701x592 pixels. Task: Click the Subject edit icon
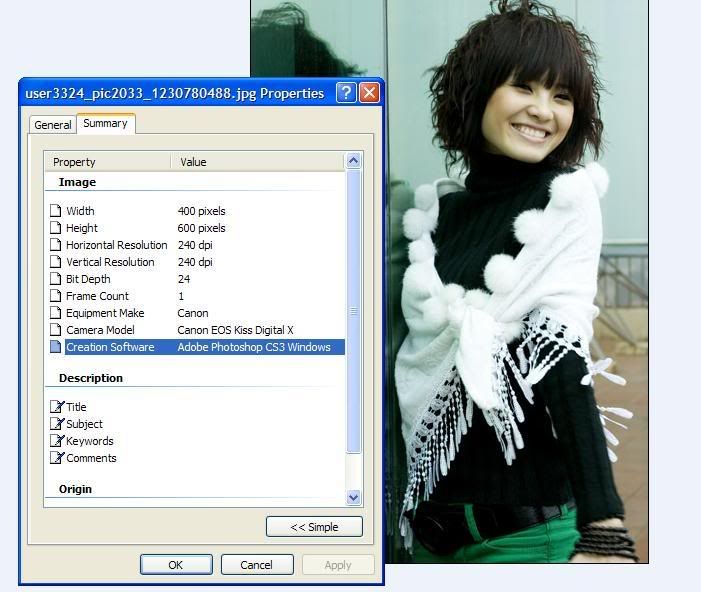(x=56, y=424)
